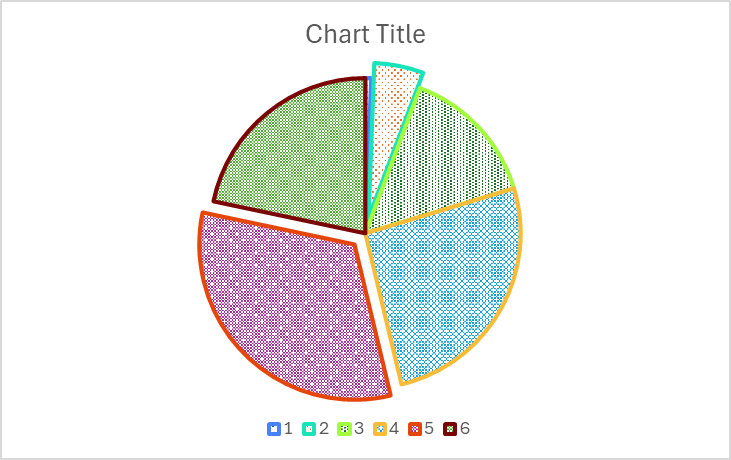Click the Chart Title text
Viewport: 731px width, 460px height.
365,34
